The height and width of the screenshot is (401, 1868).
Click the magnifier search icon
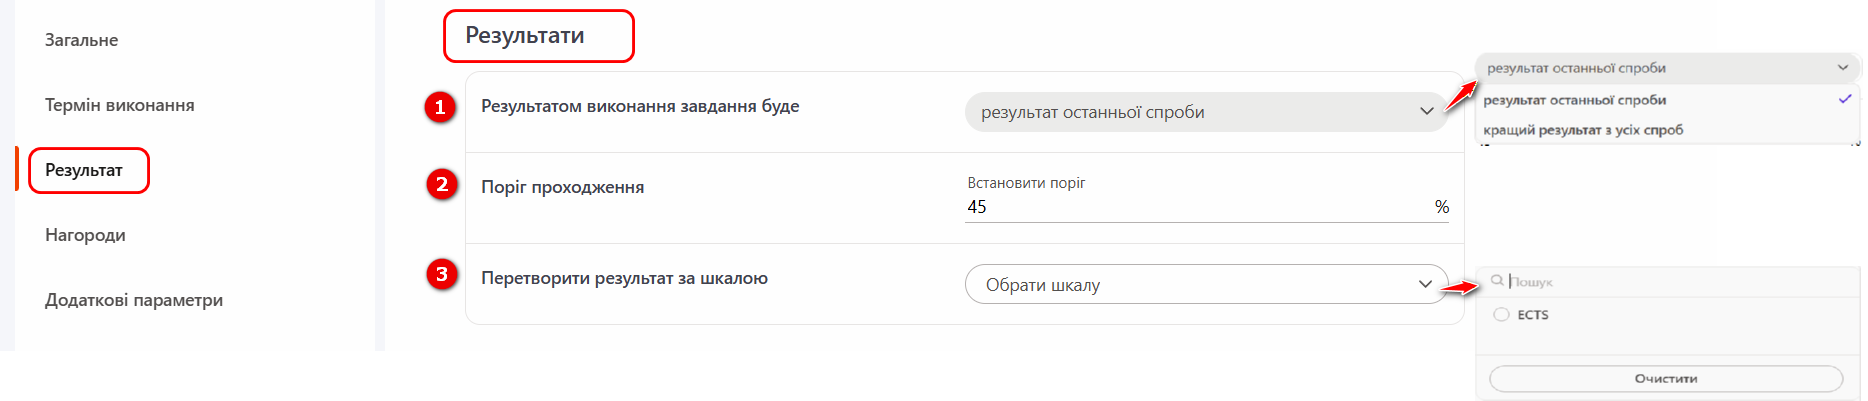pyautogui.click(x=1497, y=281)
